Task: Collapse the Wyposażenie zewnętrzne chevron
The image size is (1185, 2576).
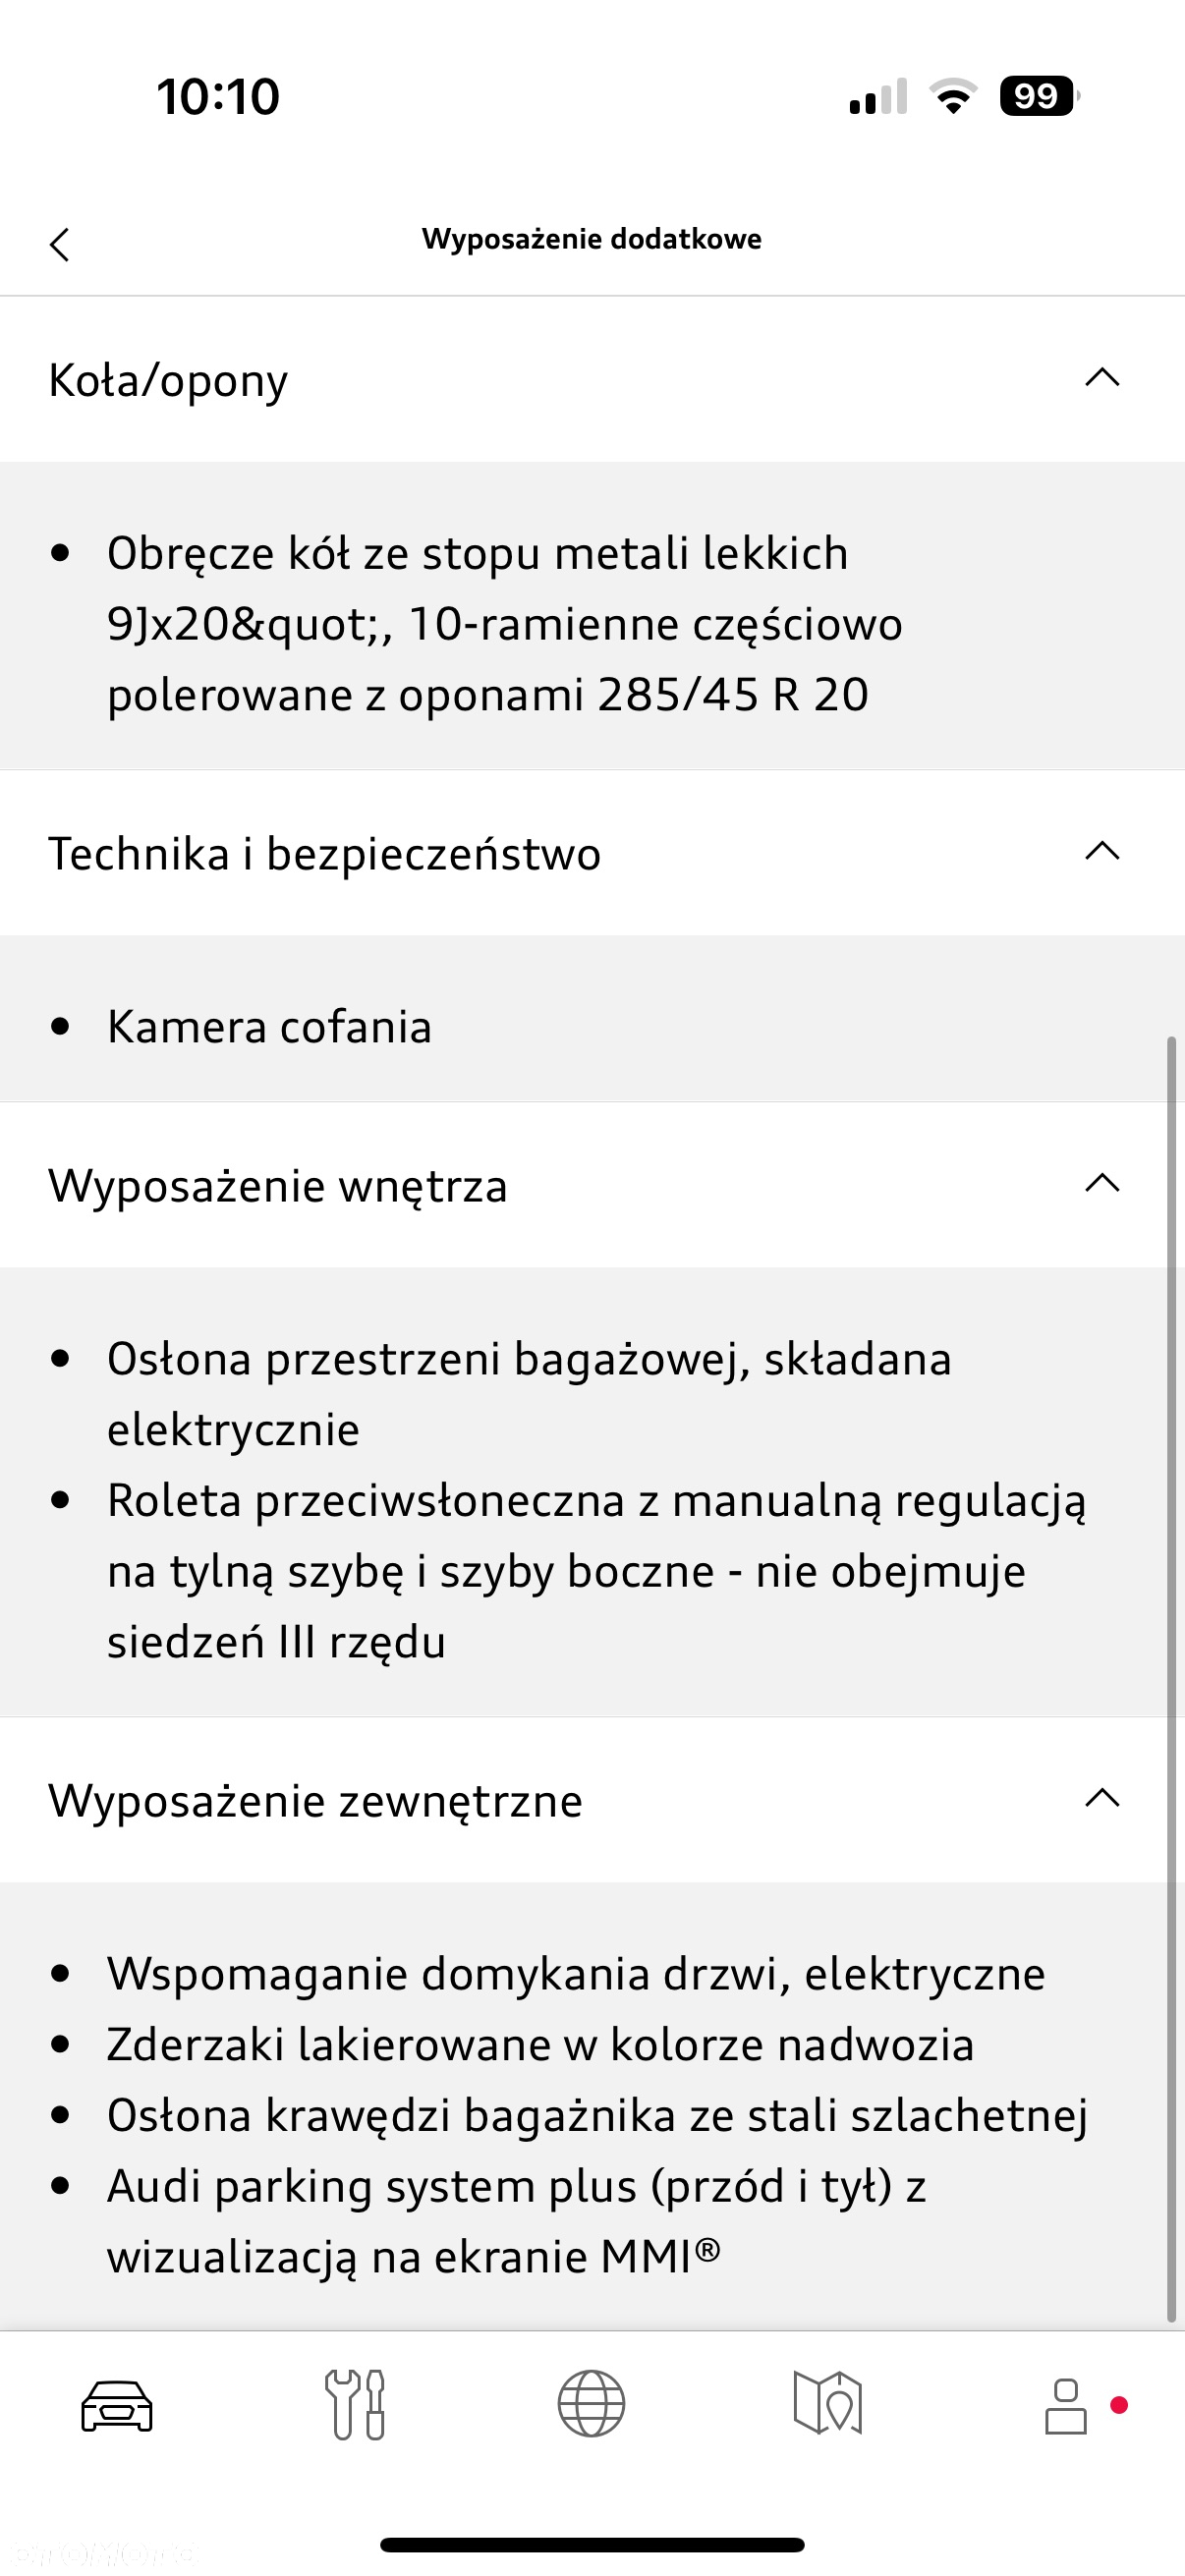Action: pyautogui.click(x=1102, y=1799)
